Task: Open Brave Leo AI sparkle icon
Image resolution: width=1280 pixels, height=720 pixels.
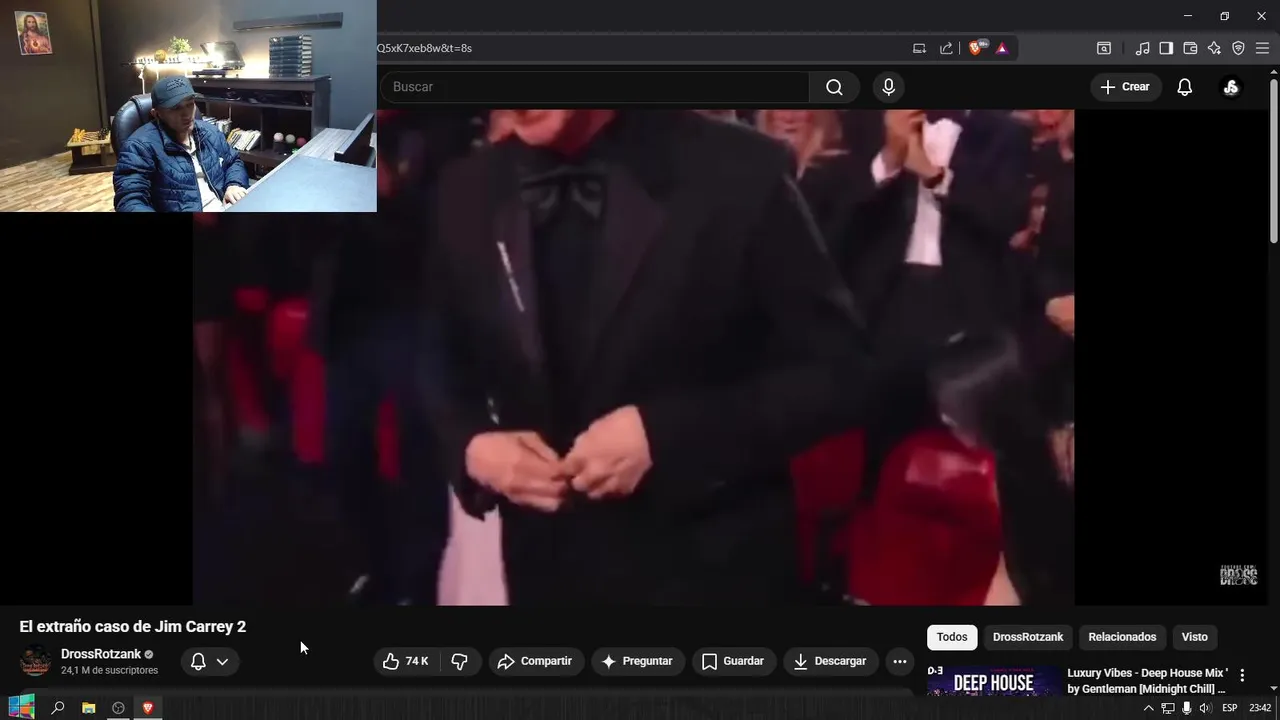Action: (1214, 48)
